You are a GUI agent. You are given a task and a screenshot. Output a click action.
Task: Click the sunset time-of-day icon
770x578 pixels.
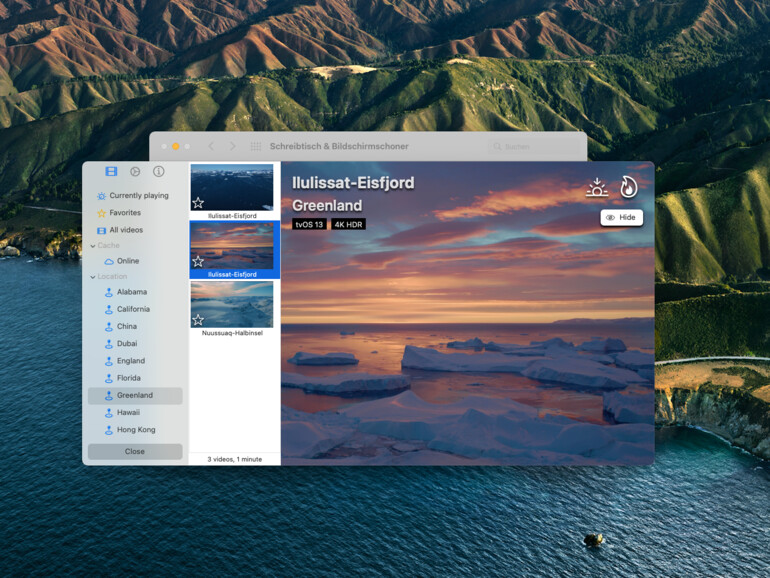(597, 188)
